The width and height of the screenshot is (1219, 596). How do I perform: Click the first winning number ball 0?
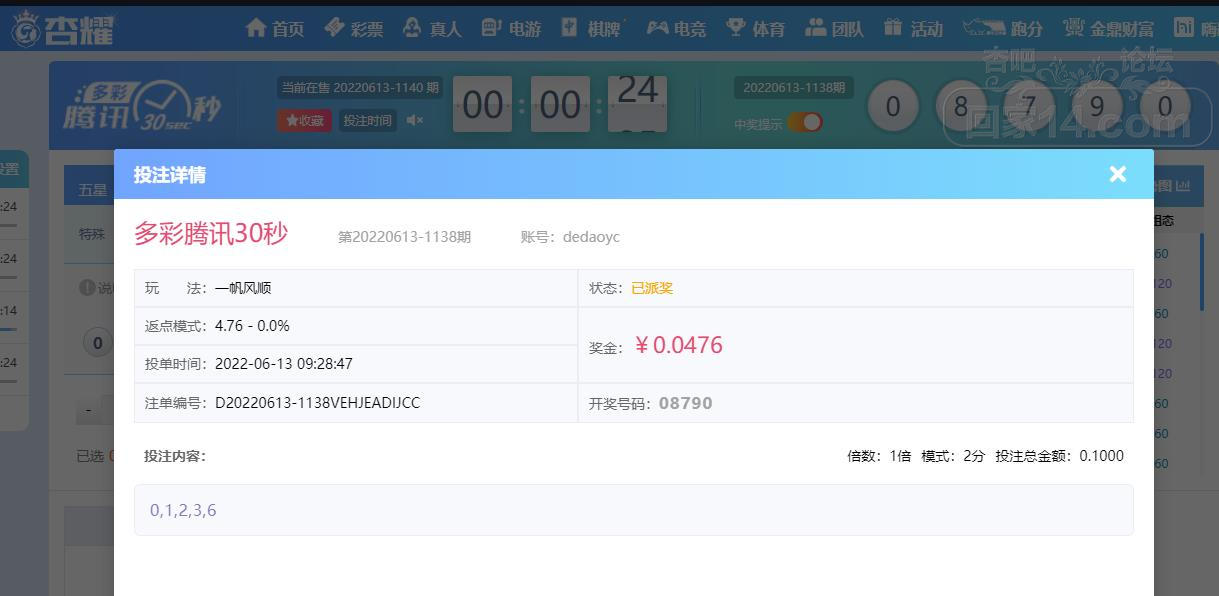(893, 106)
